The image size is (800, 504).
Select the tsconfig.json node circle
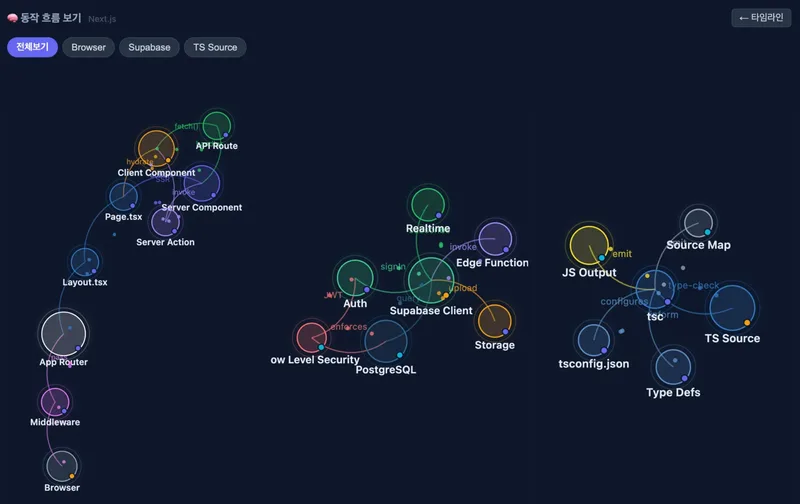pyautogui.click(x=594, y=340)
